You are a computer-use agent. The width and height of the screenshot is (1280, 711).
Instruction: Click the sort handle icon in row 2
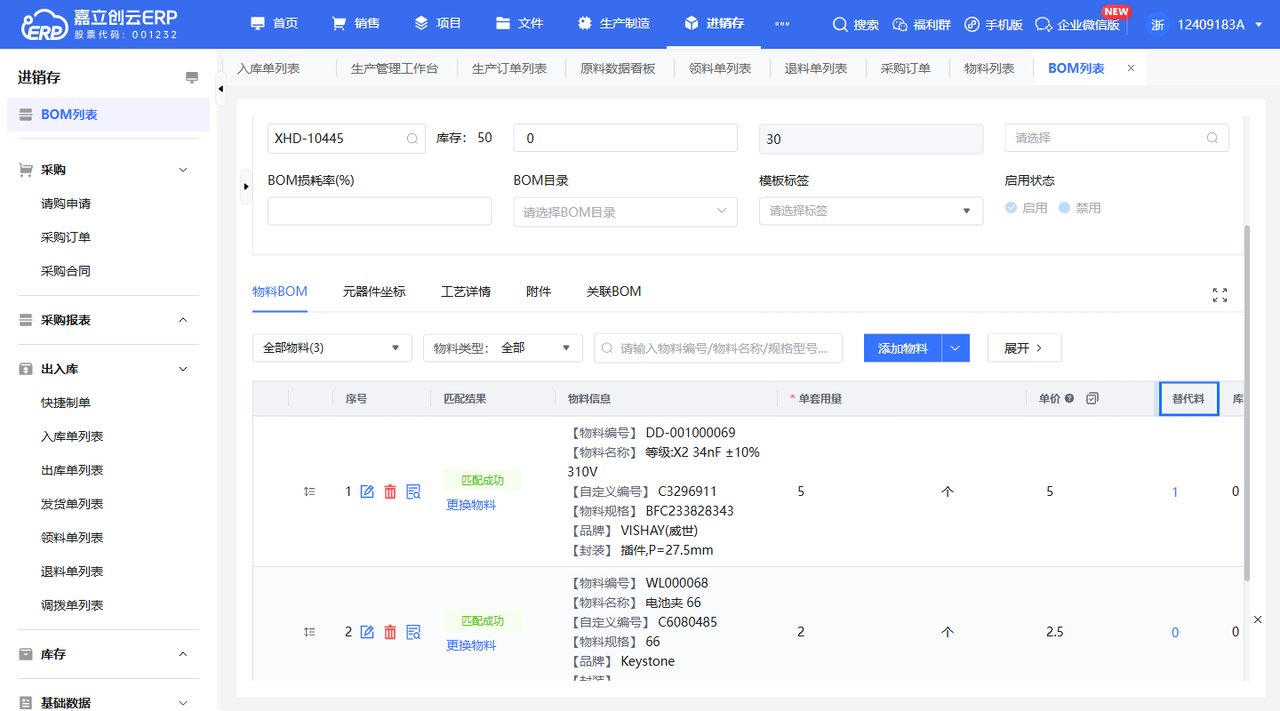tap(310, 632)
